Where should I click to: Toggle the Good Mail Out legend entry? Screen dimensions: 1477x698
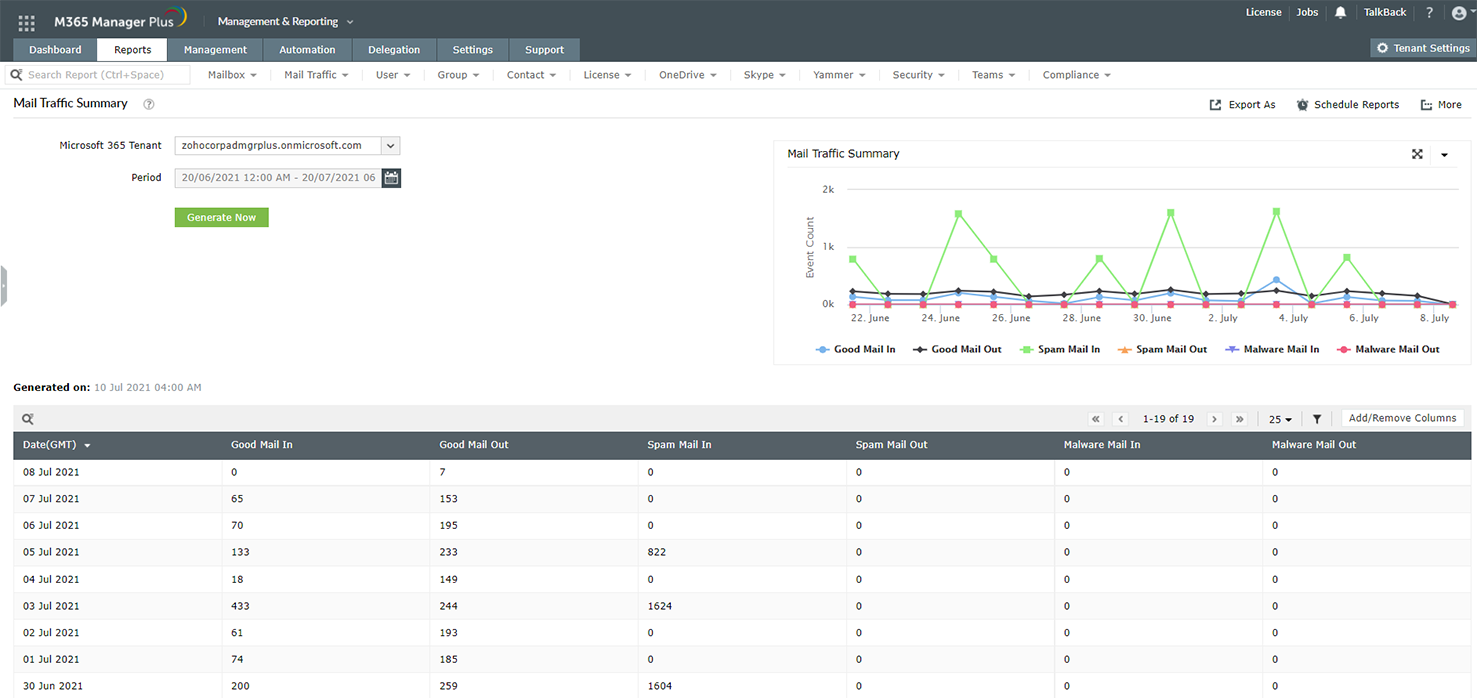(956, 349)
